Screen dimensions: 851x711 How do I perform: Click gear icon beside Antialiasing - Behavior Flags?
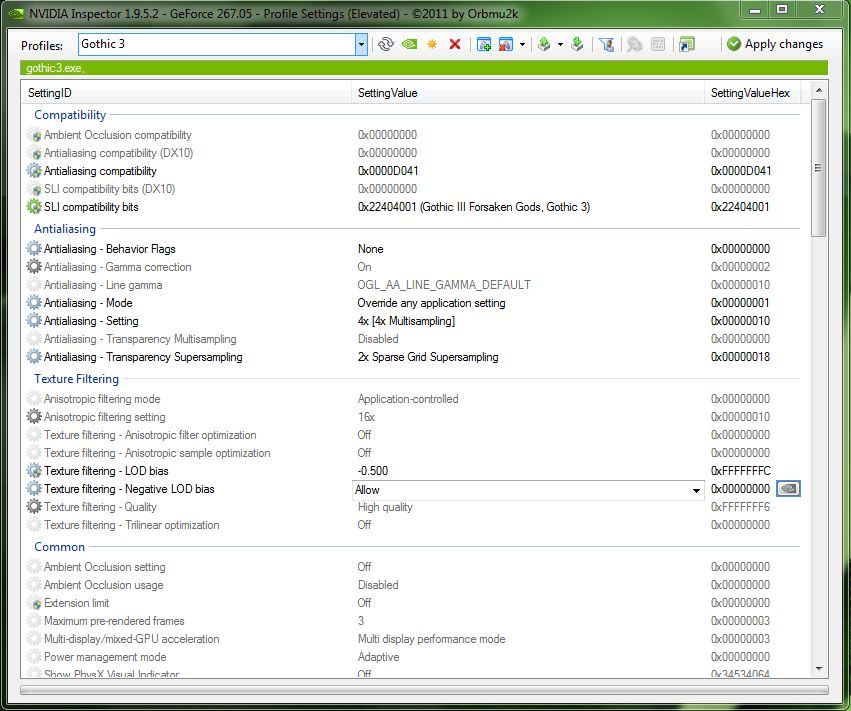pyautogui.click(x=34, y=249)
